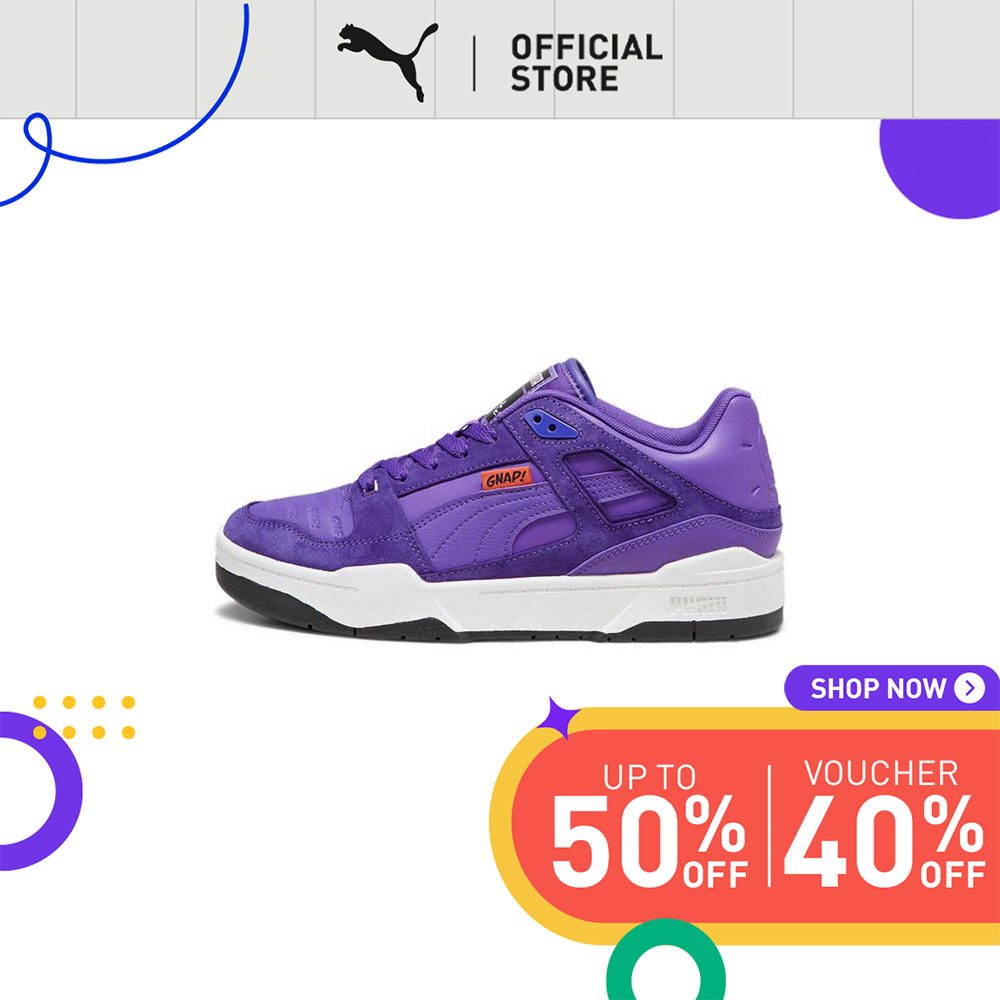Screen dimensions: 1000x1000
Task: Open the purple Puma sneaker image
Action: pyautogui.click(x=499, y=499)
